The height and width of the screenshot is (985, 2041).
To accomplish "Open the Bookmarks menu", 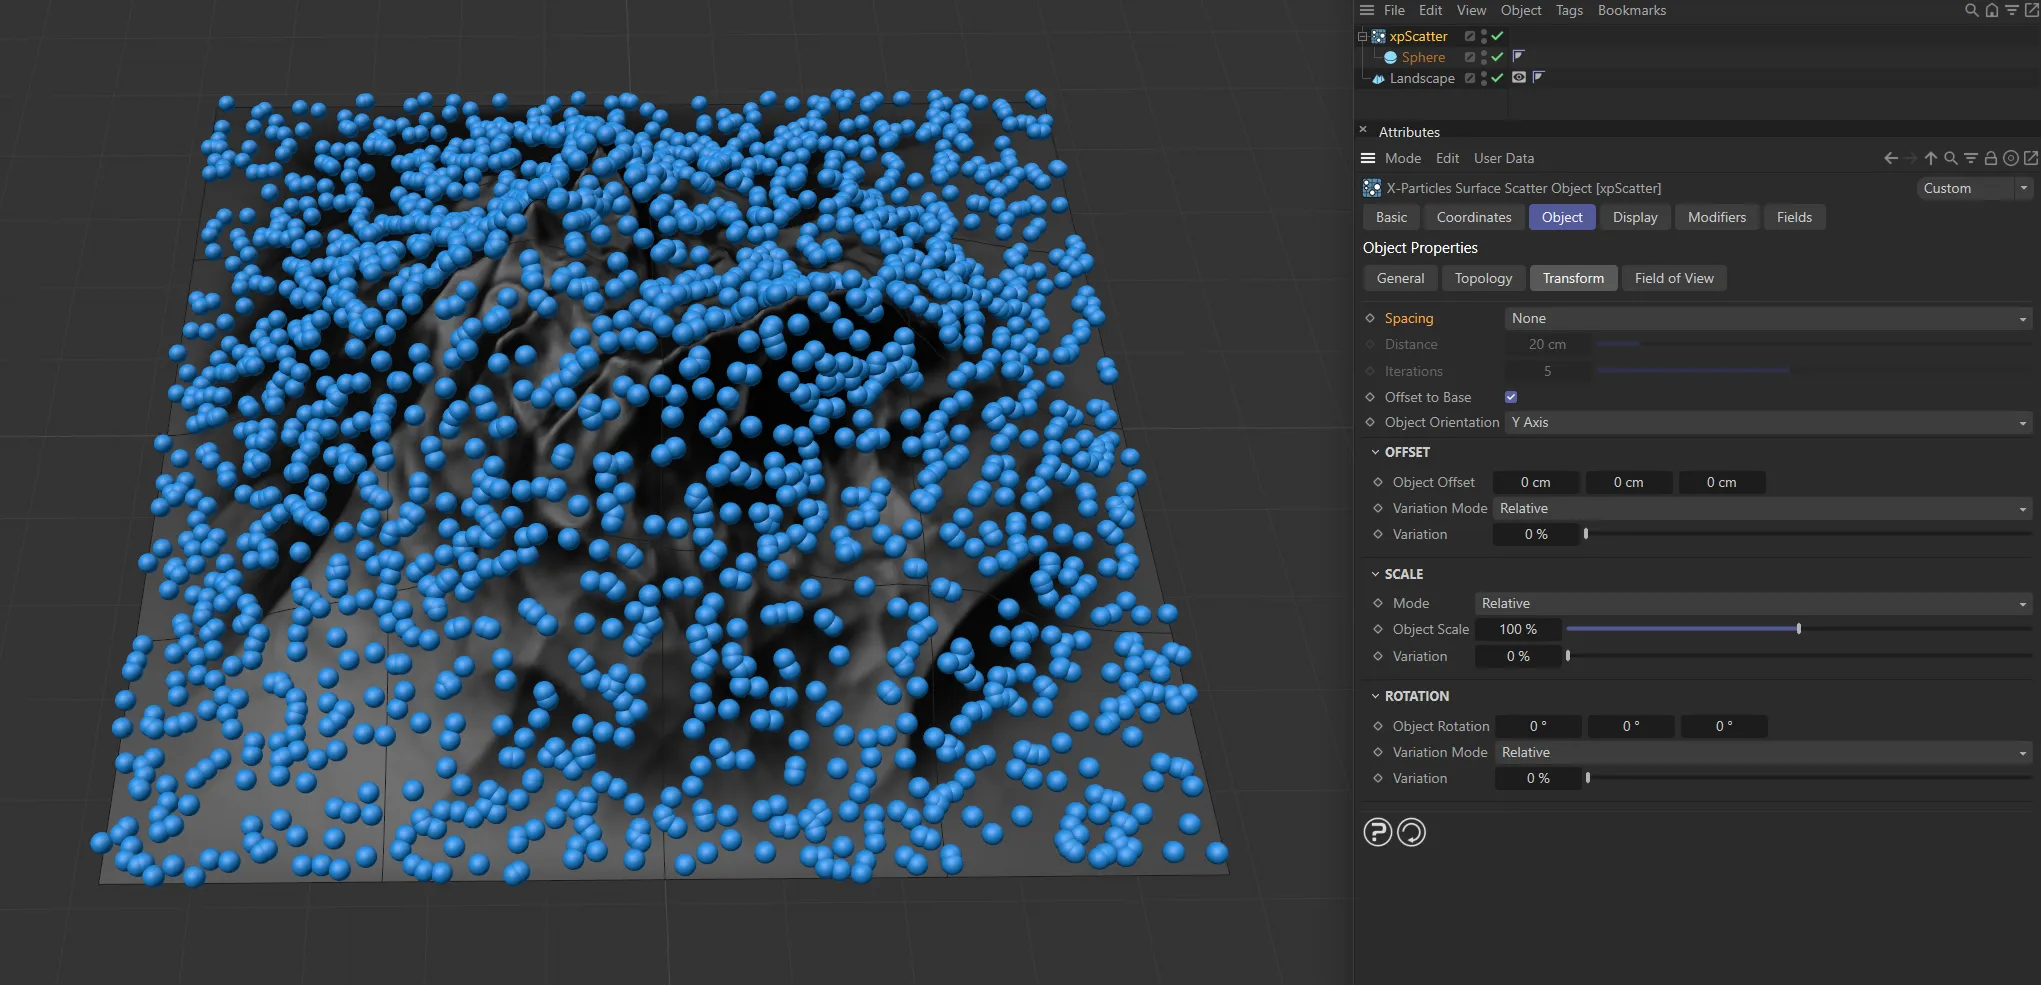I will 1631,10.
